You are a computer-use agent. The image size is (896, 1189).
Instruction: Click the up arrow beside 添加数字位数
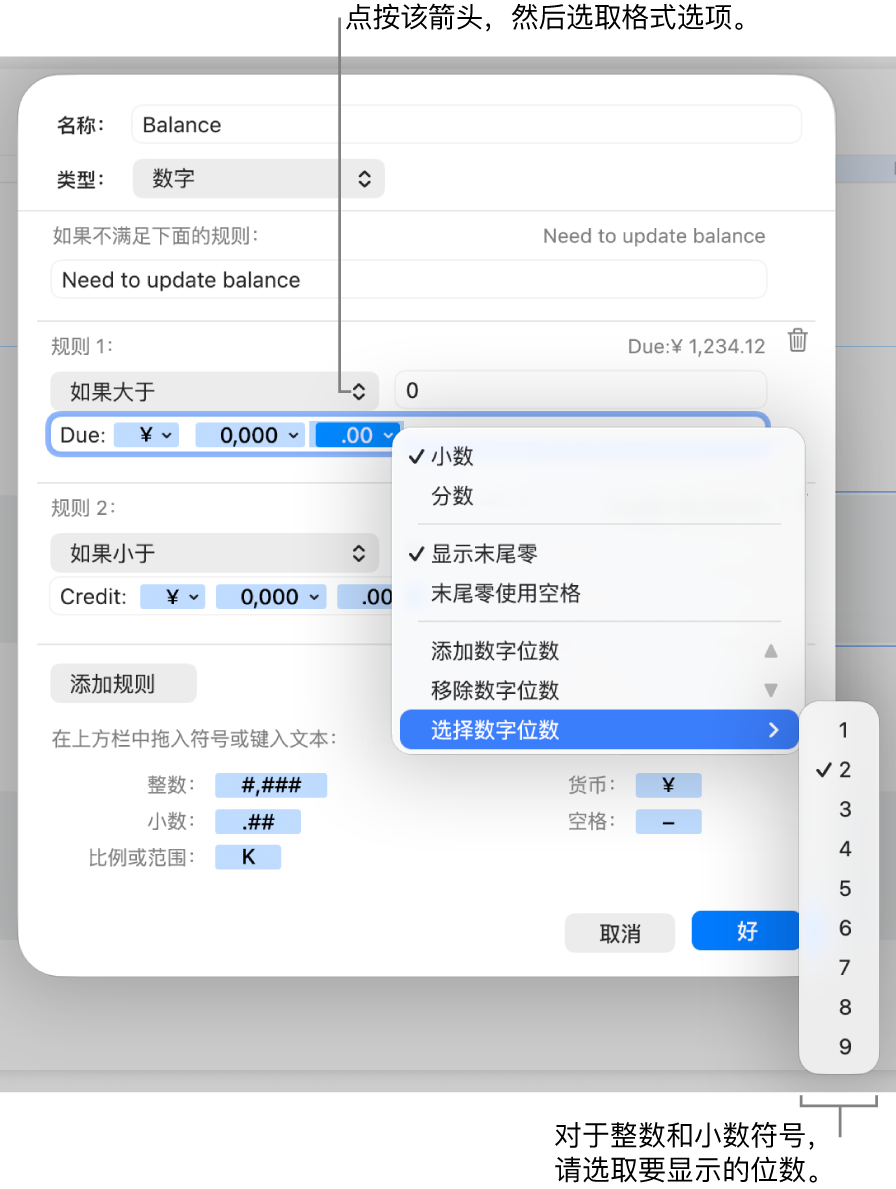click(x=770, y=651)
